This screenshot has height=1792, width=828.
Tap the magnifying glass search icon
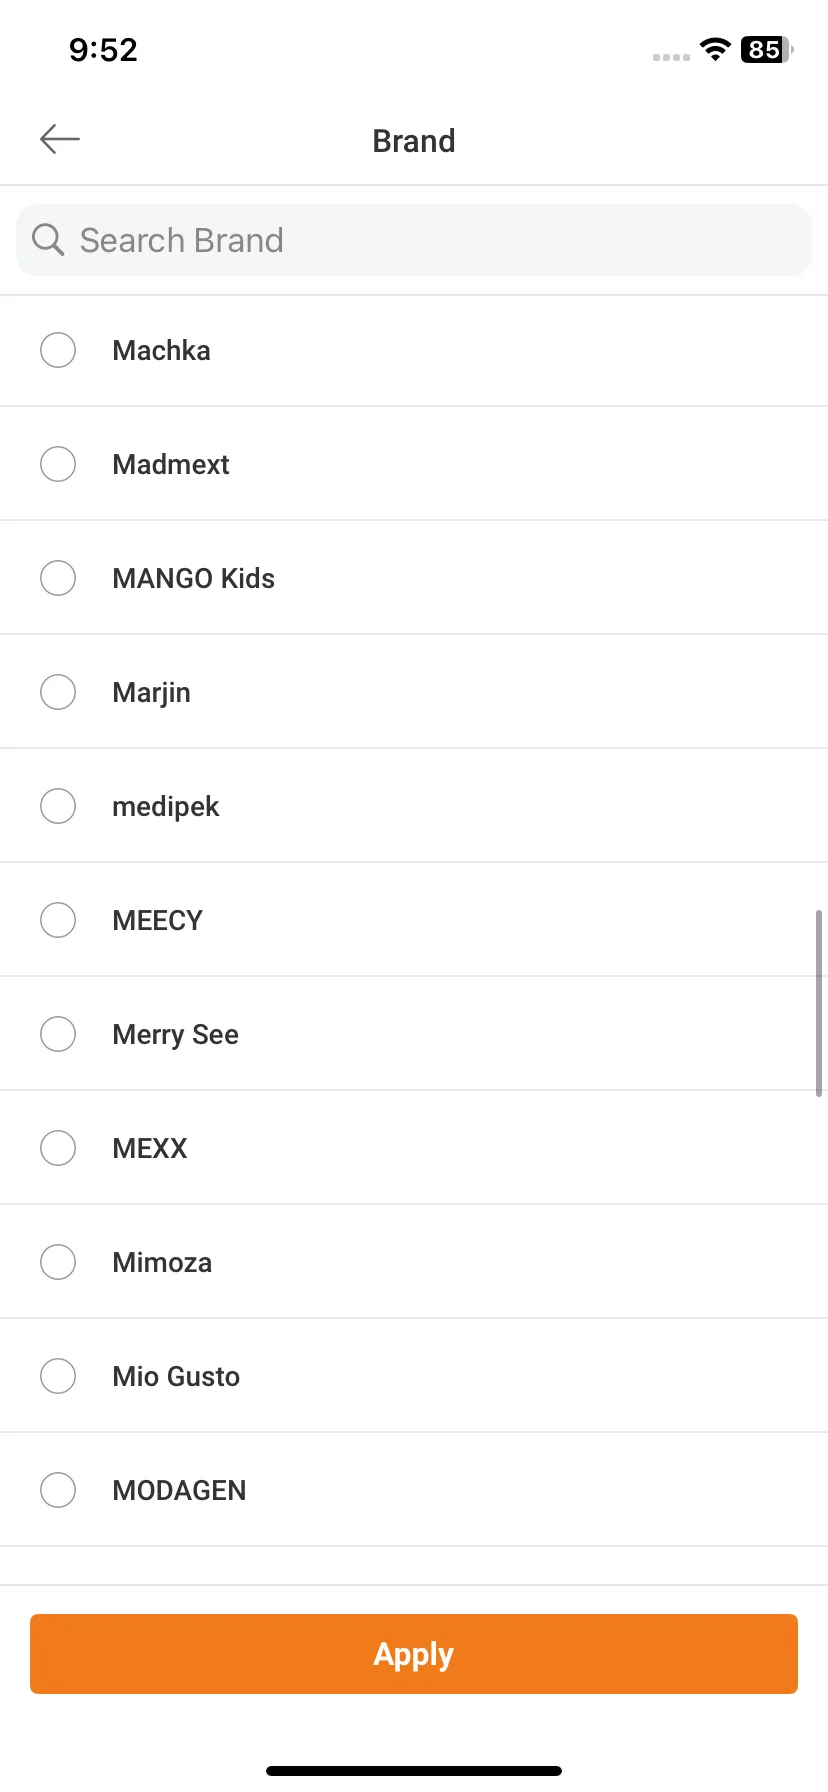pos(48,240)
